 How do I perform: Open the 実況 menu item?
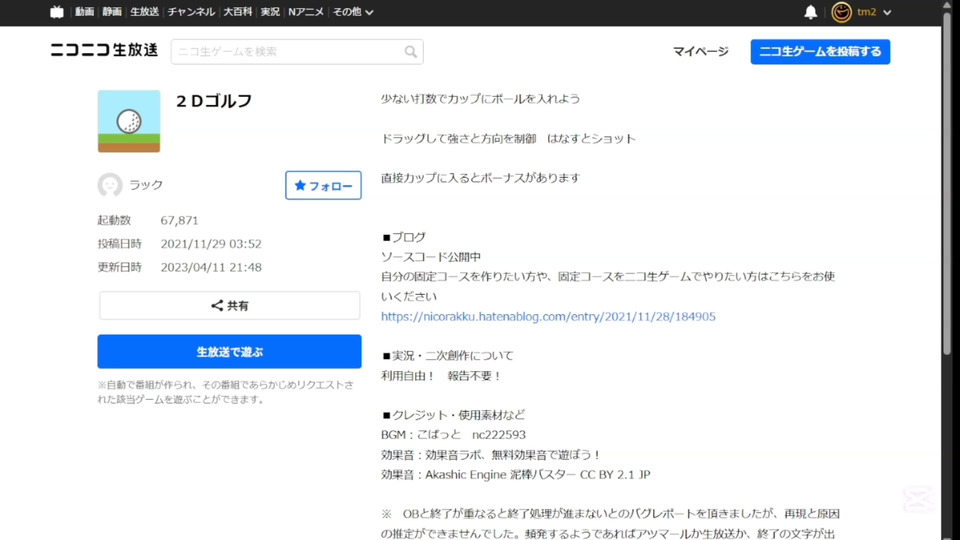[270, 12]
